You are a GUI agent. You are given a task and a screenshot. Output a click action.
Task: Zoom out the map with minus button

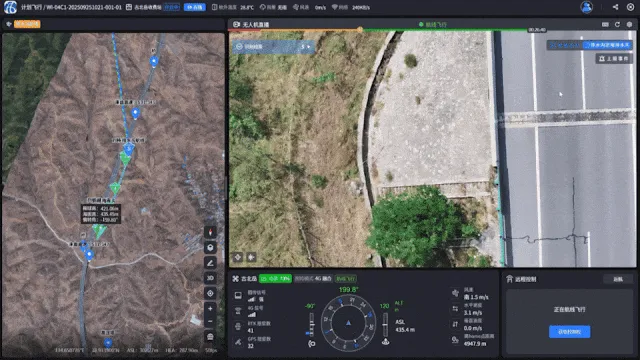click(x=210, y=322)
